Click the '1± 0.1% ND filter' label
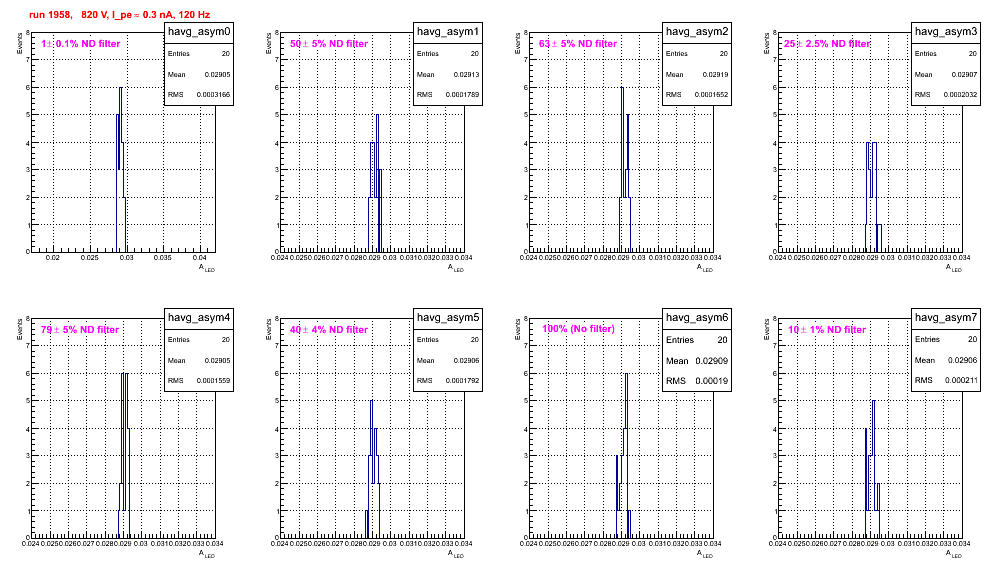The width and height of the screenshot is (996, 572). tap(81, 44)
